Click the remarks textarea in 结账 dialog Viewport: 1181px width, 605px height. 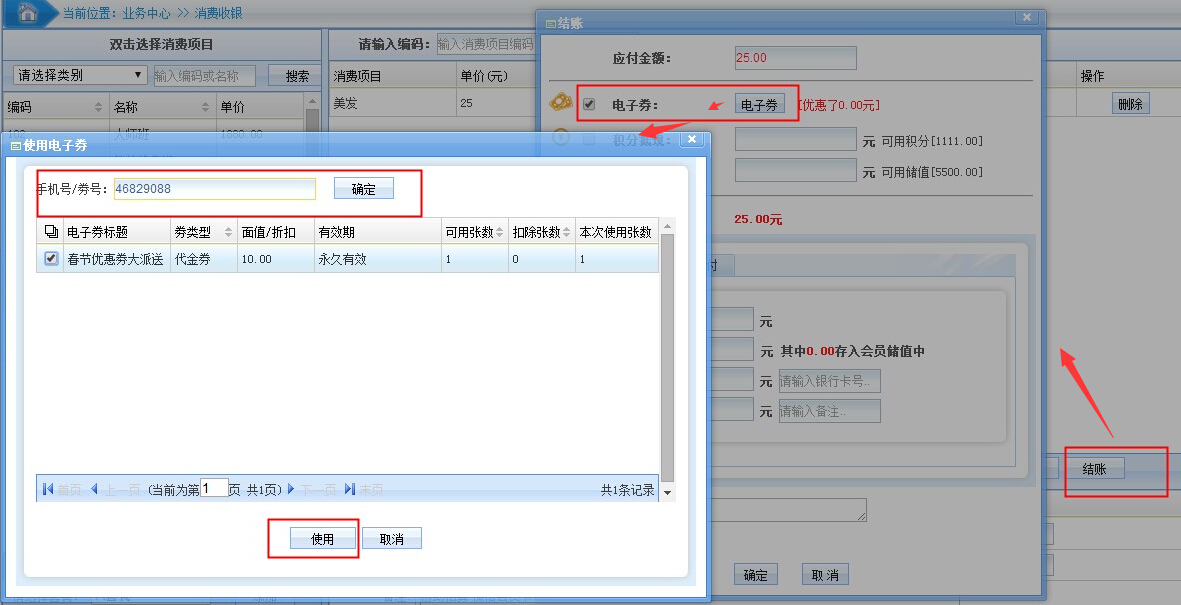(787, 510)
